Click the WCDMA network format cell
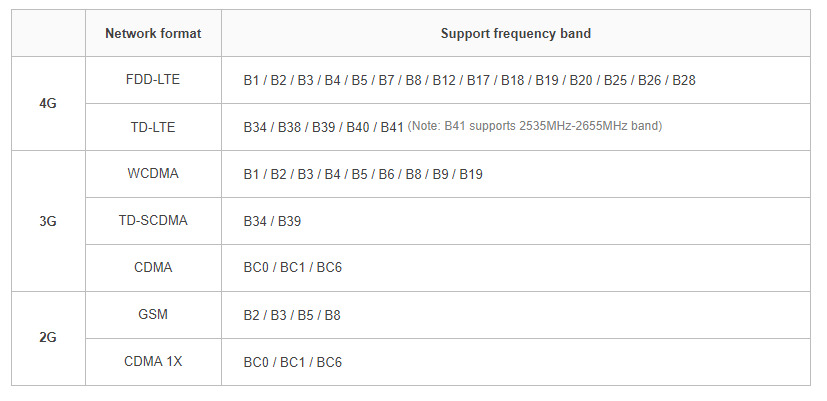827x401 pixels. (x=153, y=174)
